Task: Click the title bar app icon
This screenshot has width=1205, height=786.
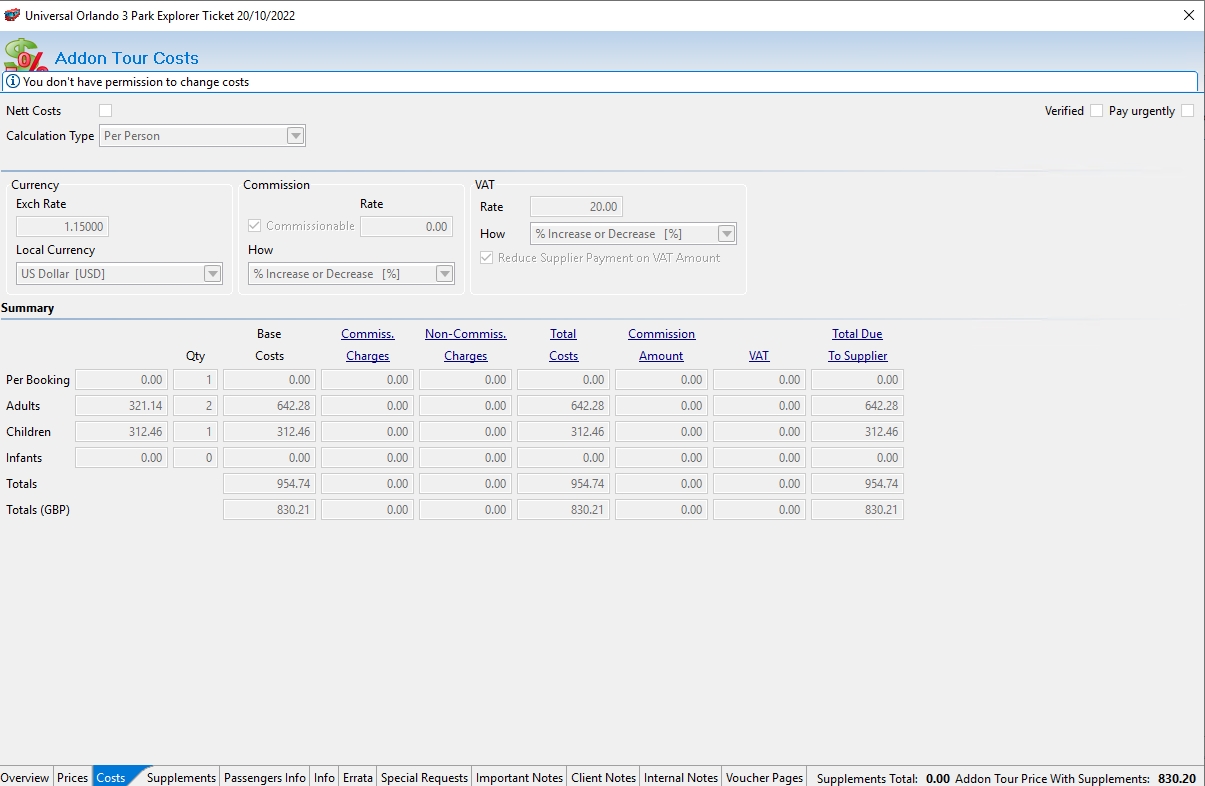Action: [x=12, y=15]
